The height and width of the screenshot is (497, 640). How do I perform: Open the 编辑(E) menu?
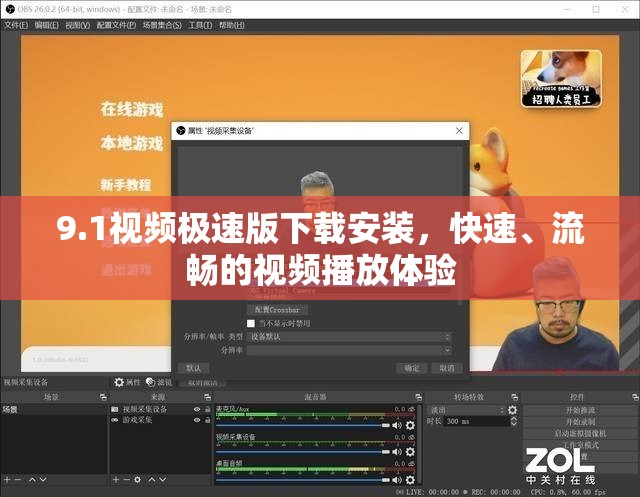47,25
